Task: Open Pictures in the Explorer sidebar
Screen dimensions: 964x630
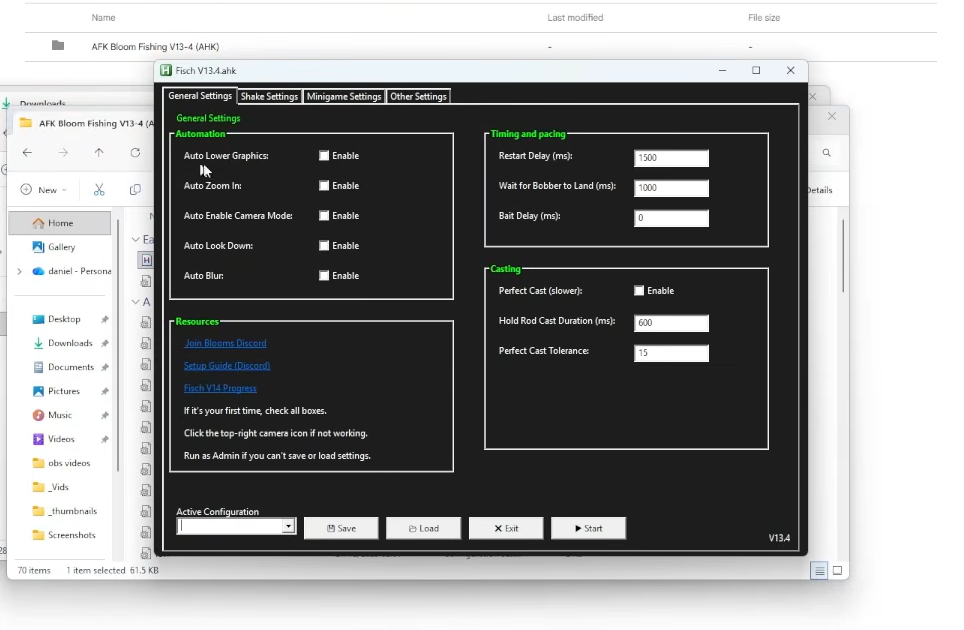Action: 63,391
